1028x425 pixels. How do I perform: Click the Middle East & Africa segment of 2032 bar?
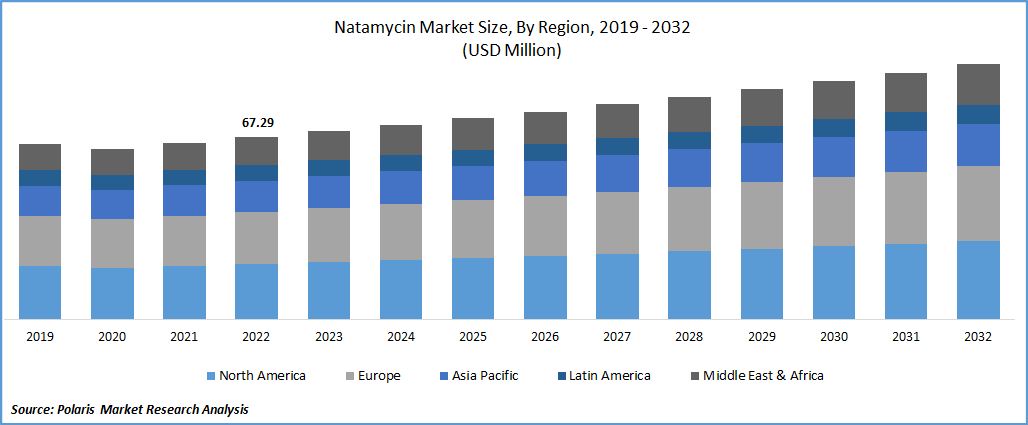[978, 85]
